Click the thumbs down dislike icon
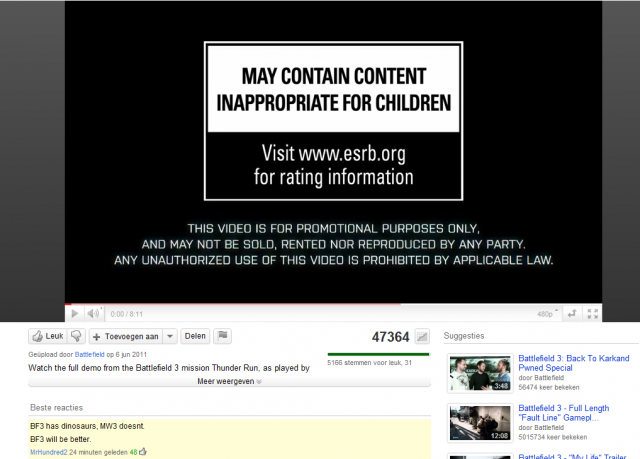Viewport: 640px width, 459px height. [76, 336]
